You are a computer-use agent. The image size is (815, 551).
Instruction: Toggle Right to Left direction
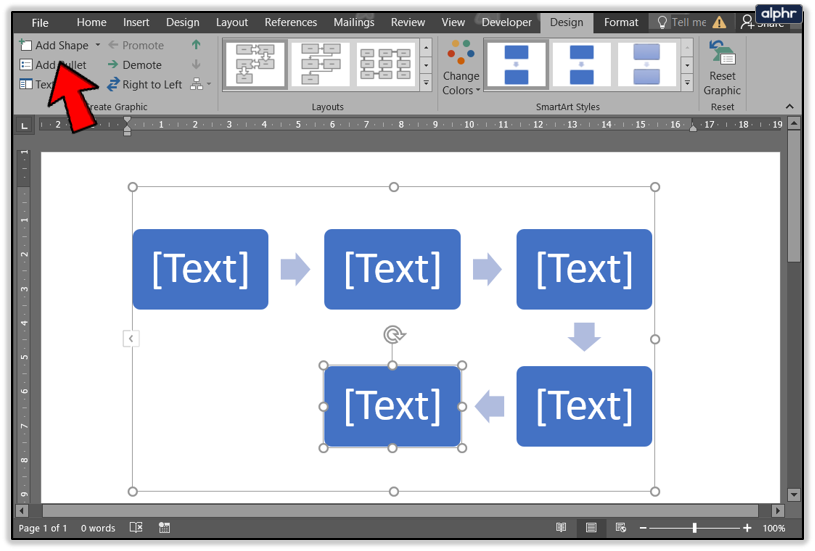(x=144, y=84)
